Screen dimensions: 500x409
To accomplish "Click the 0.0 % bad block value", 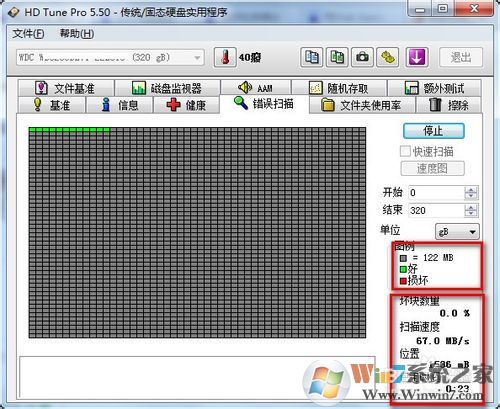I will point(455,313).
